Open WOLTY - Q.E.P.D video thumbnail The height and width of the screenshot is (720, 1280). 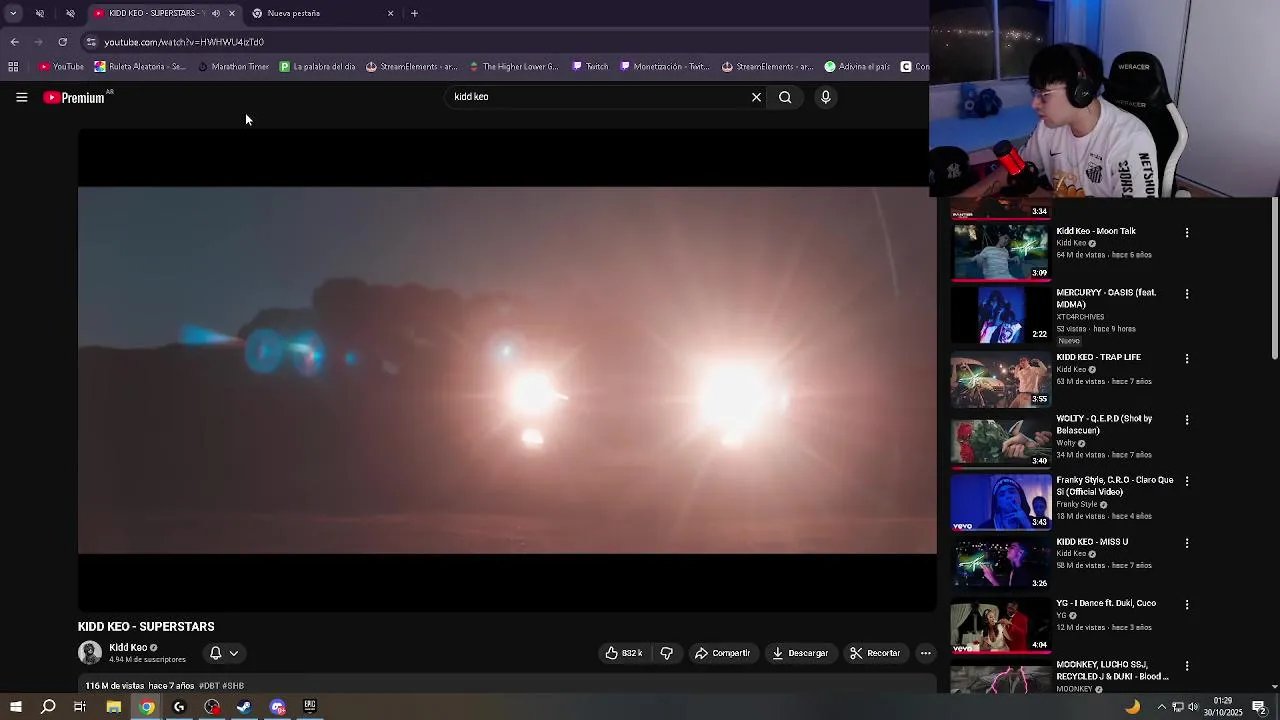[x=1000, y=440]
